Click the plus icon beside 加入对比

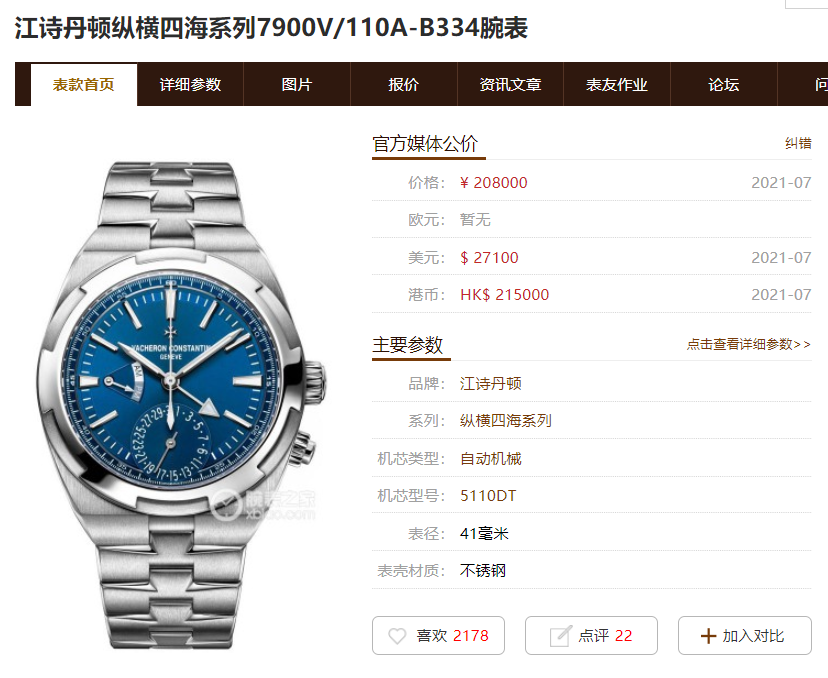708,636
